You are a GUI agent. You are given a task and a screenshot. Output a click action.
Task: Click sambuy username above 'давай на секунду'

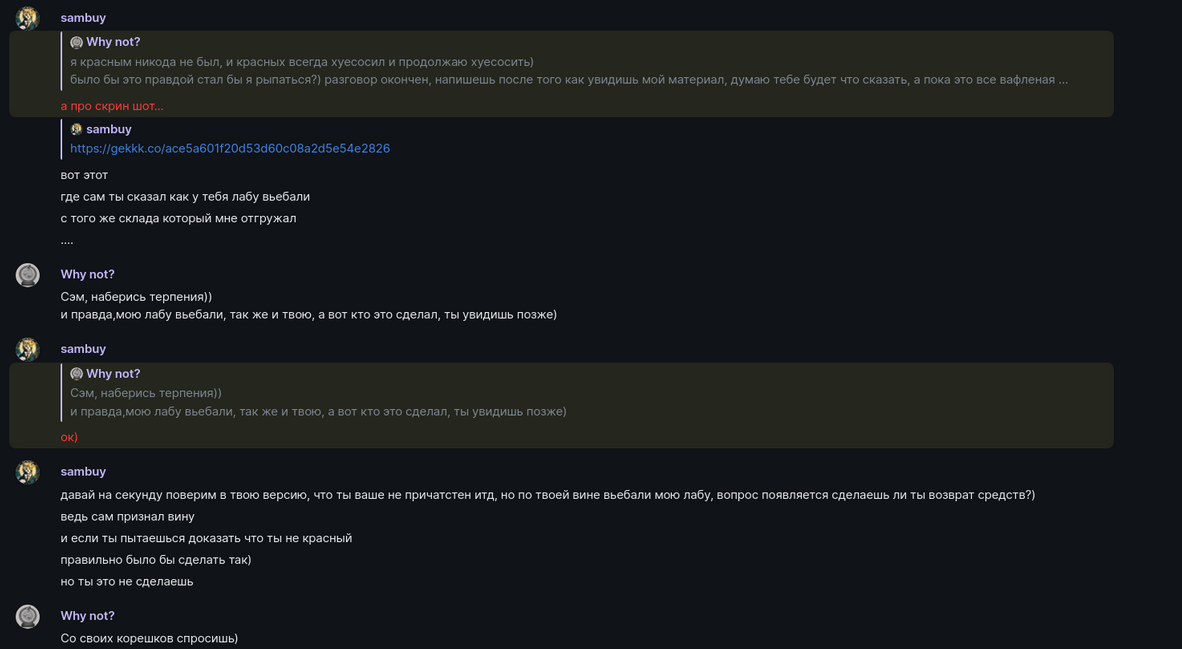(x=83, y=471)
